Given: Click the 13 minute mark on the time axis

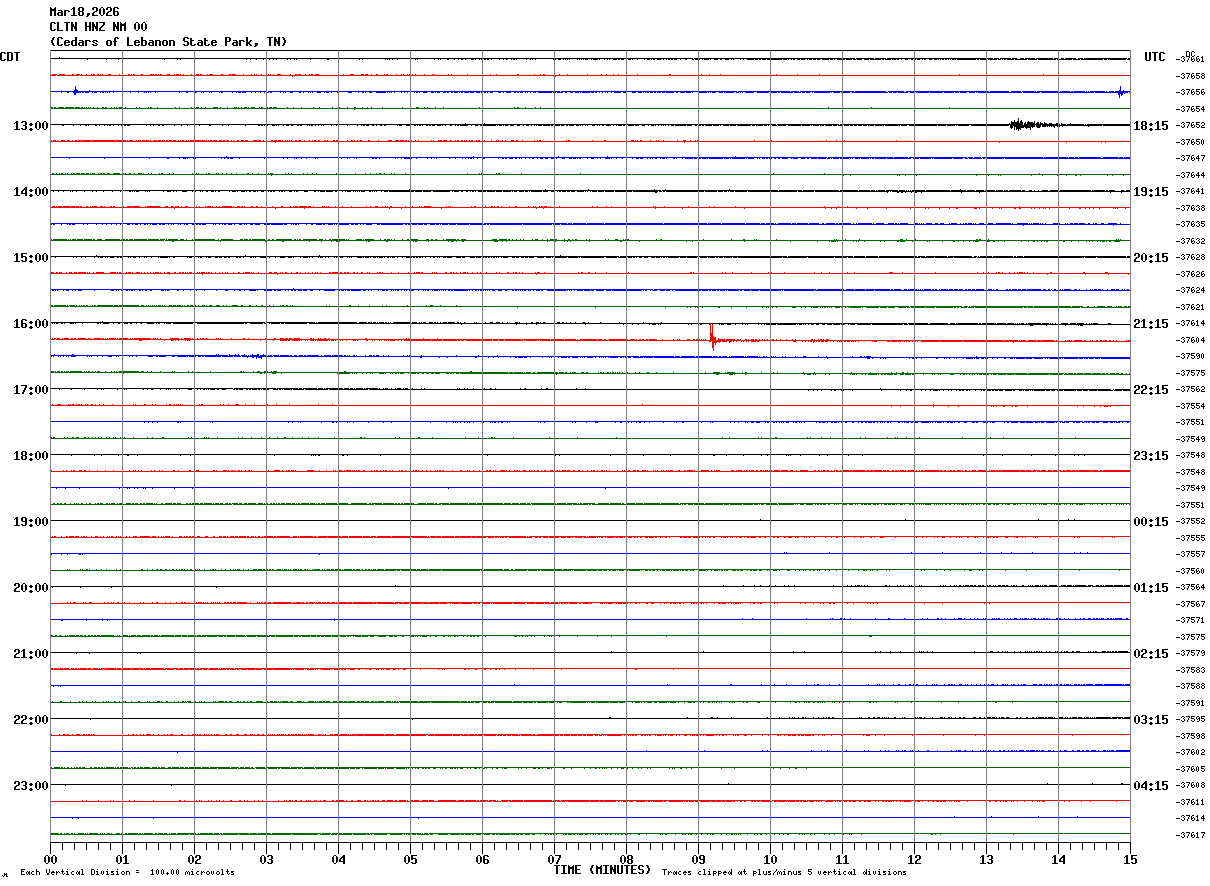Looking at the screenshot, I should pyautogui.click(x=986, y=859).
